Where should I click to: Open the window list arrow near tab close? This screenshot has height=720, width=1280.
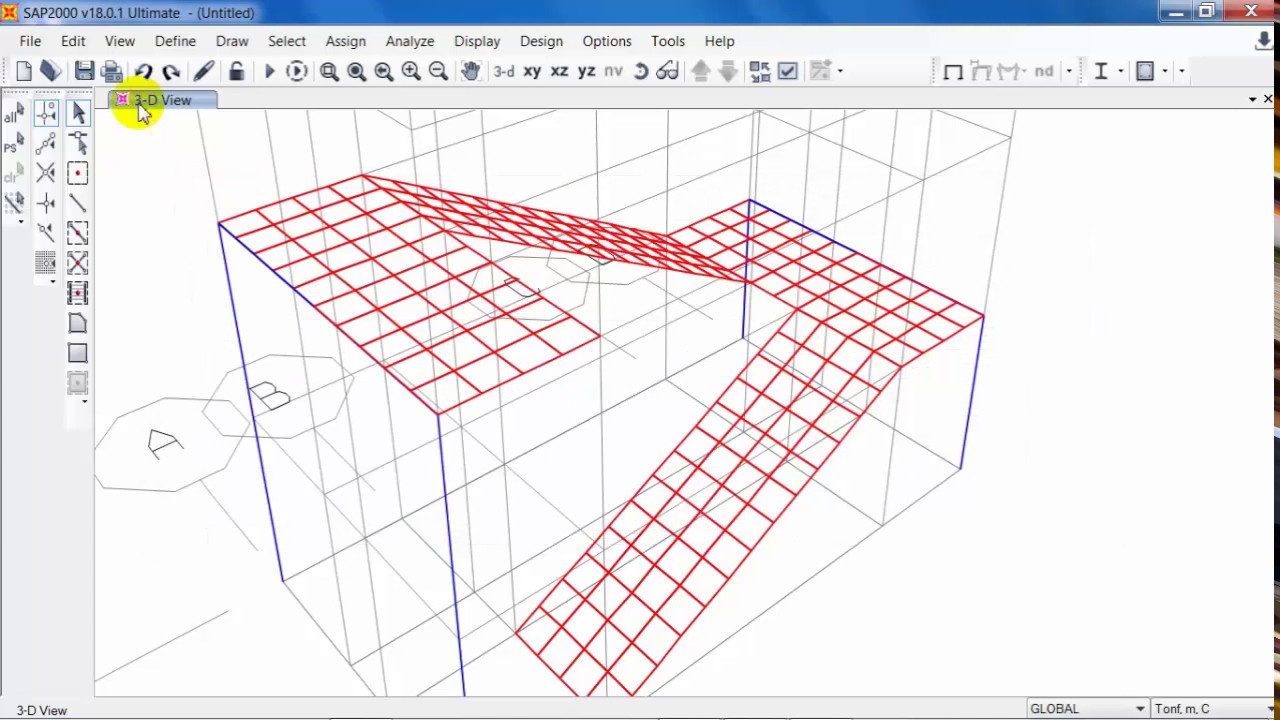(x=1252, y=100)
